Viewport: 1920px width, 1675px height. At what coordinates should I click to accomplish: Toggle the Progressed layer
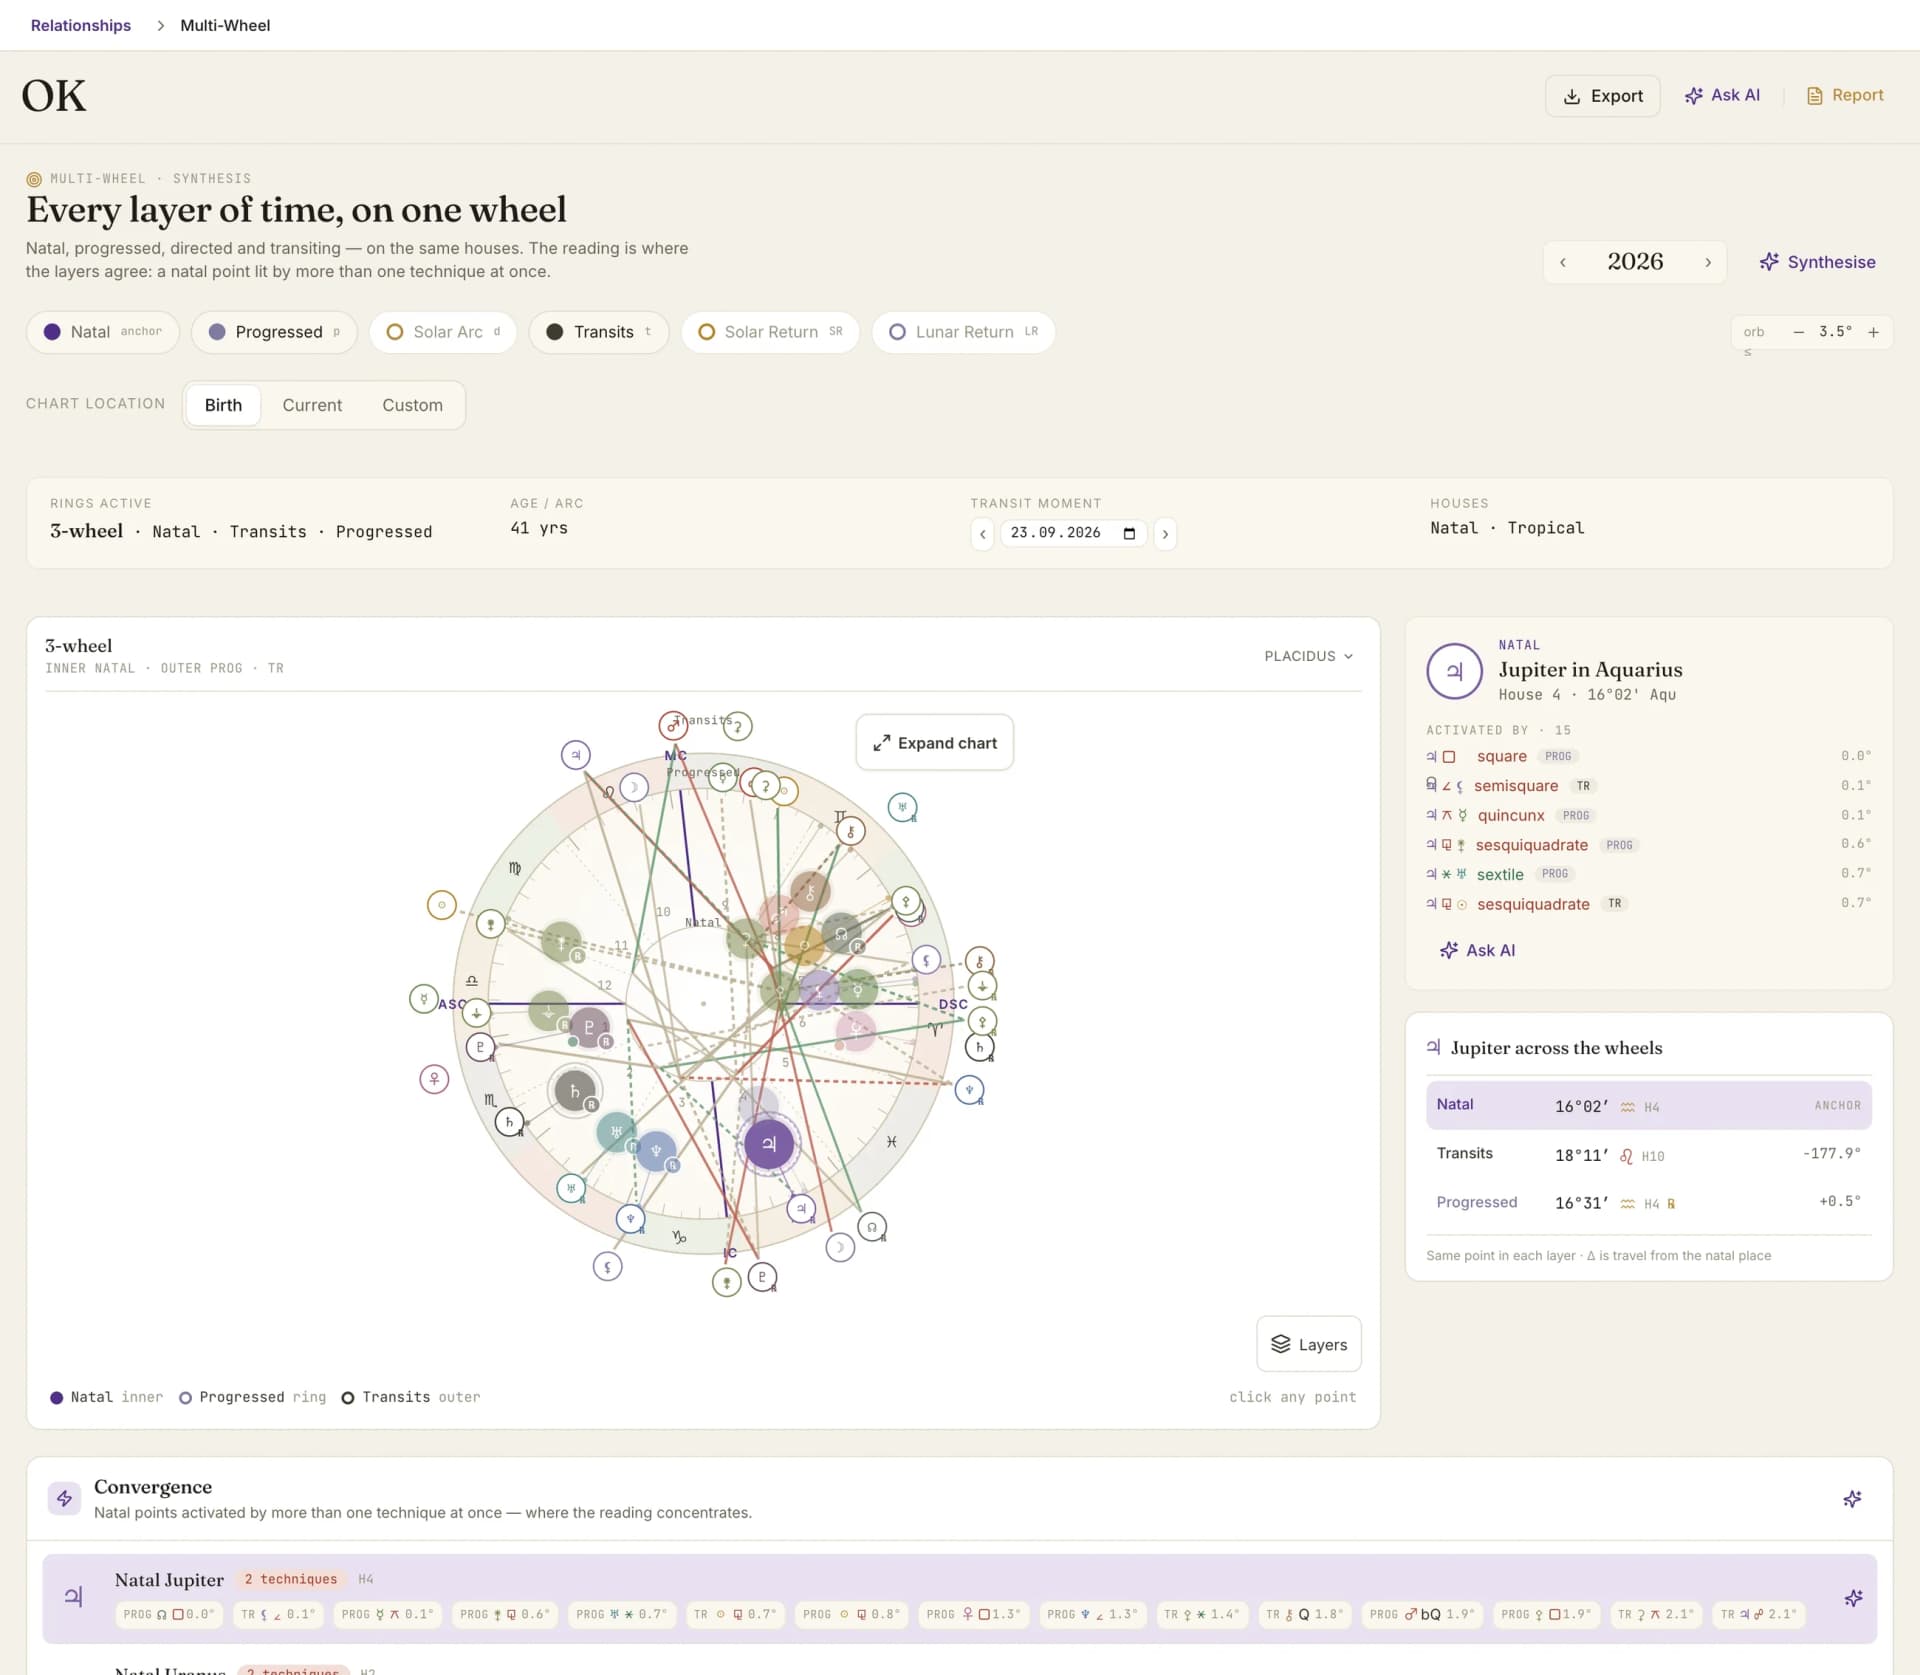coord(274,332)
